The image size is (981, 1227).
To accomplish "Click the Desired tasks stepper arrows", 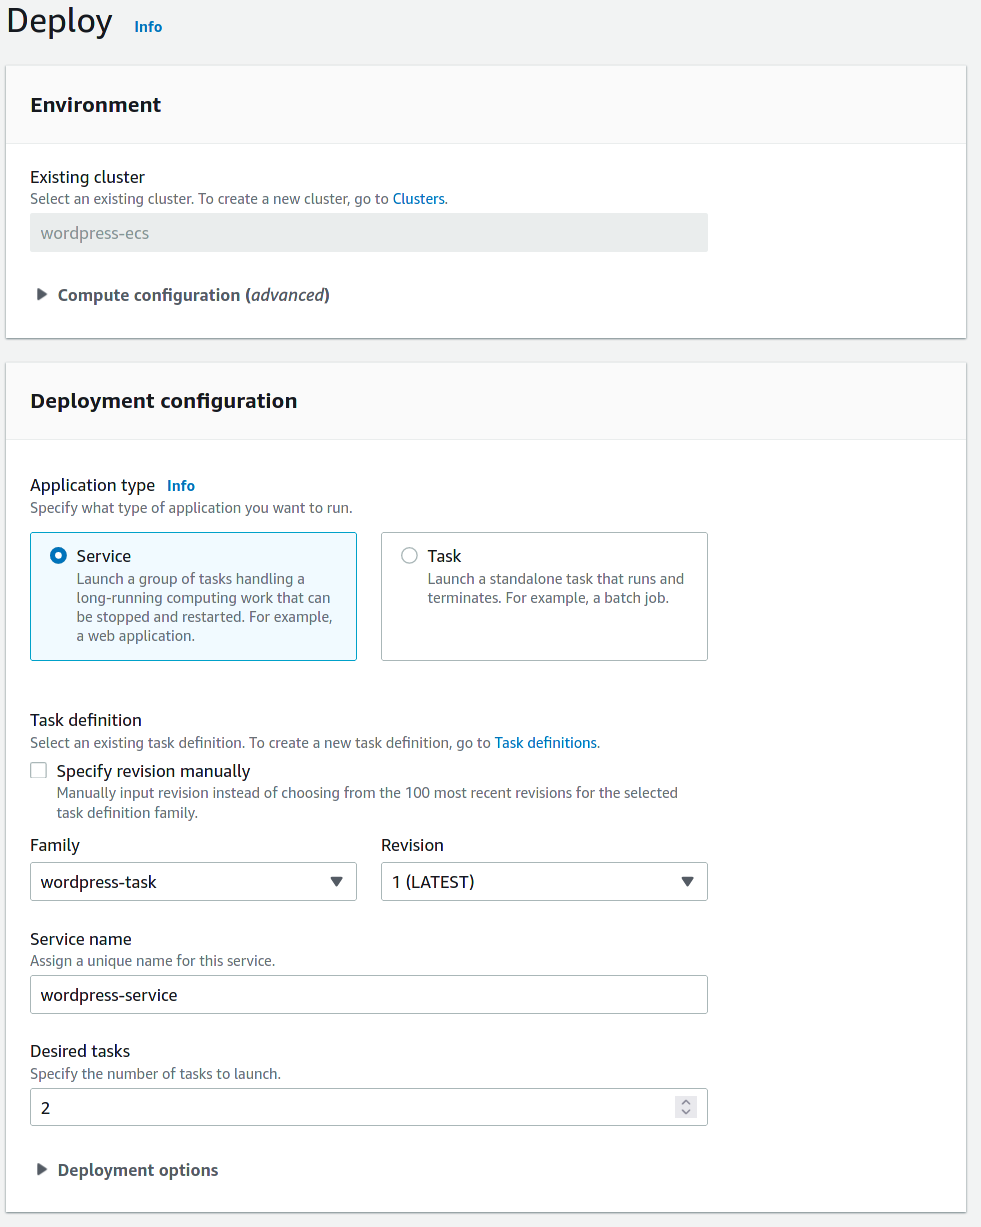I will 685,1107.
